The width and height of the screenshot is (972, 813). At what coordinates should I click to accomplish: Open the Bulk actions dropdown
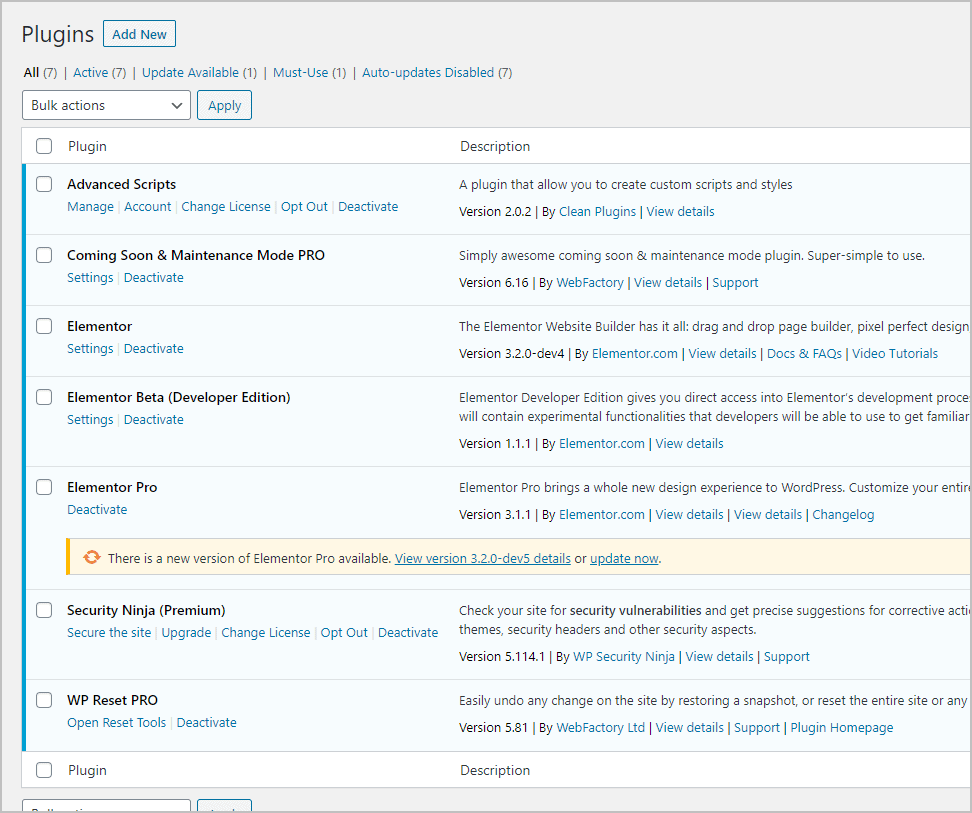[x=106, y=105]
